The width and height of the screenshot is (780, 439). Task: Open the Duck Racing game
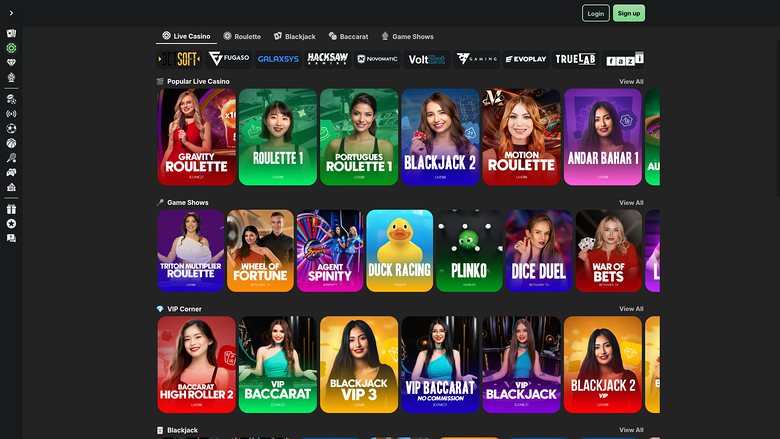(x=399, y=251)
